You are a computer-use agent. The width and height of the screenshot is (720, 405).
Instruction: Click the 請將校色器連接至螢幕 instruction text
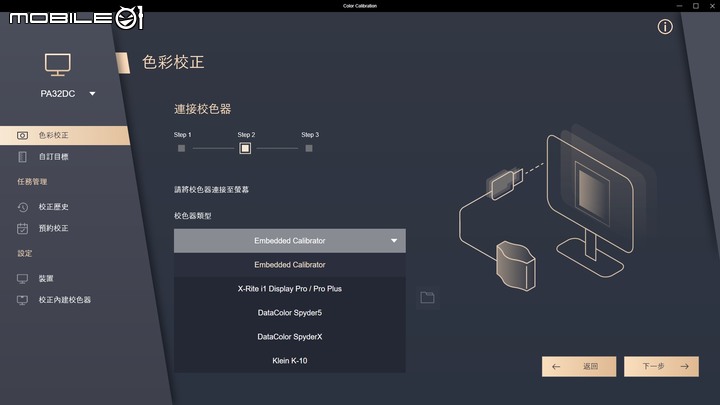tap(211, 190)
